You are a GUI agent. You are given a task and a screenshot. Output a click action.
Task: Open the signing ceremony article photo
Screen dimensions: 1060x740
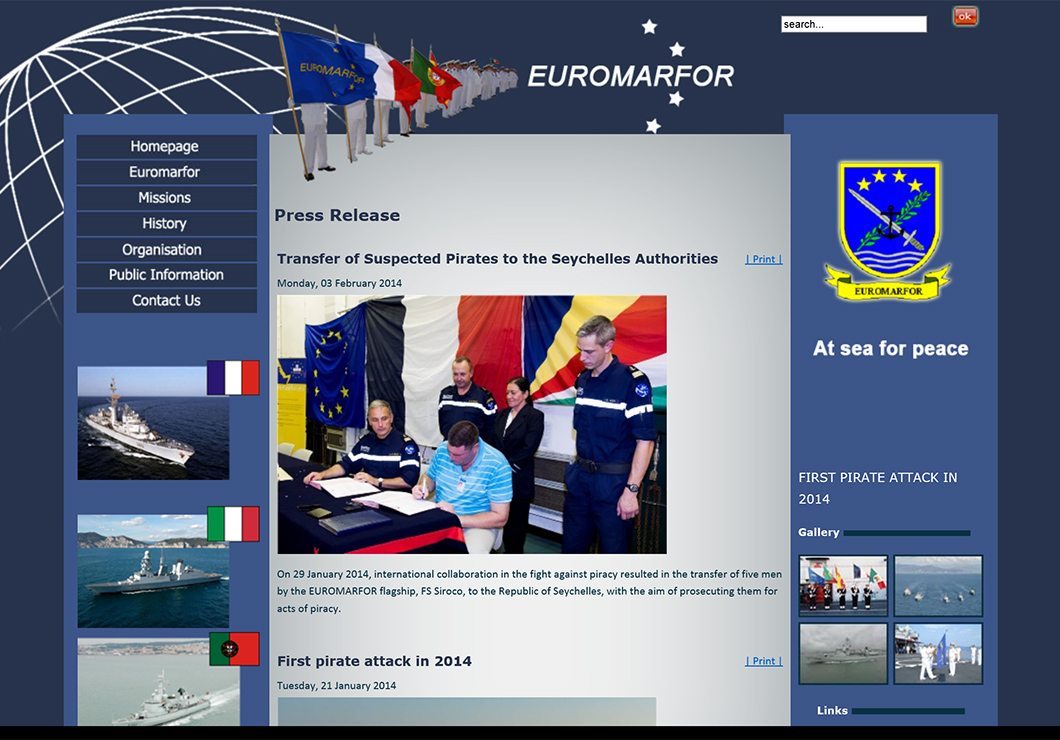(x=472, y=424)
